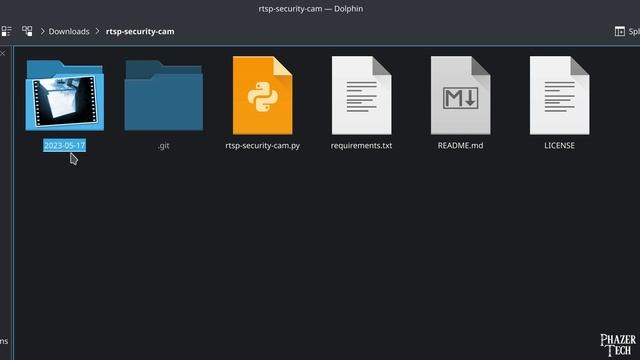Click rtsp-security-cam breadcrumb segment

pos(140,31)
